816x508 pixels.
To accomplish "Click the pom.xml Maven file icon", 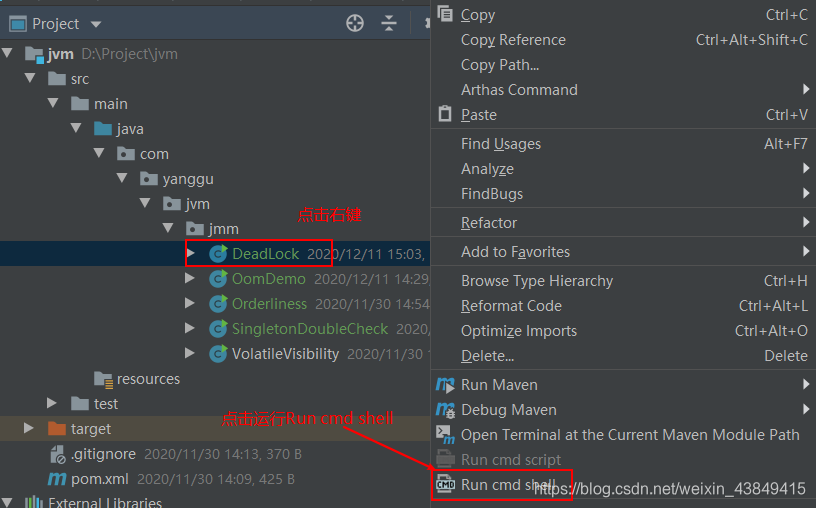I will point(57,478).
